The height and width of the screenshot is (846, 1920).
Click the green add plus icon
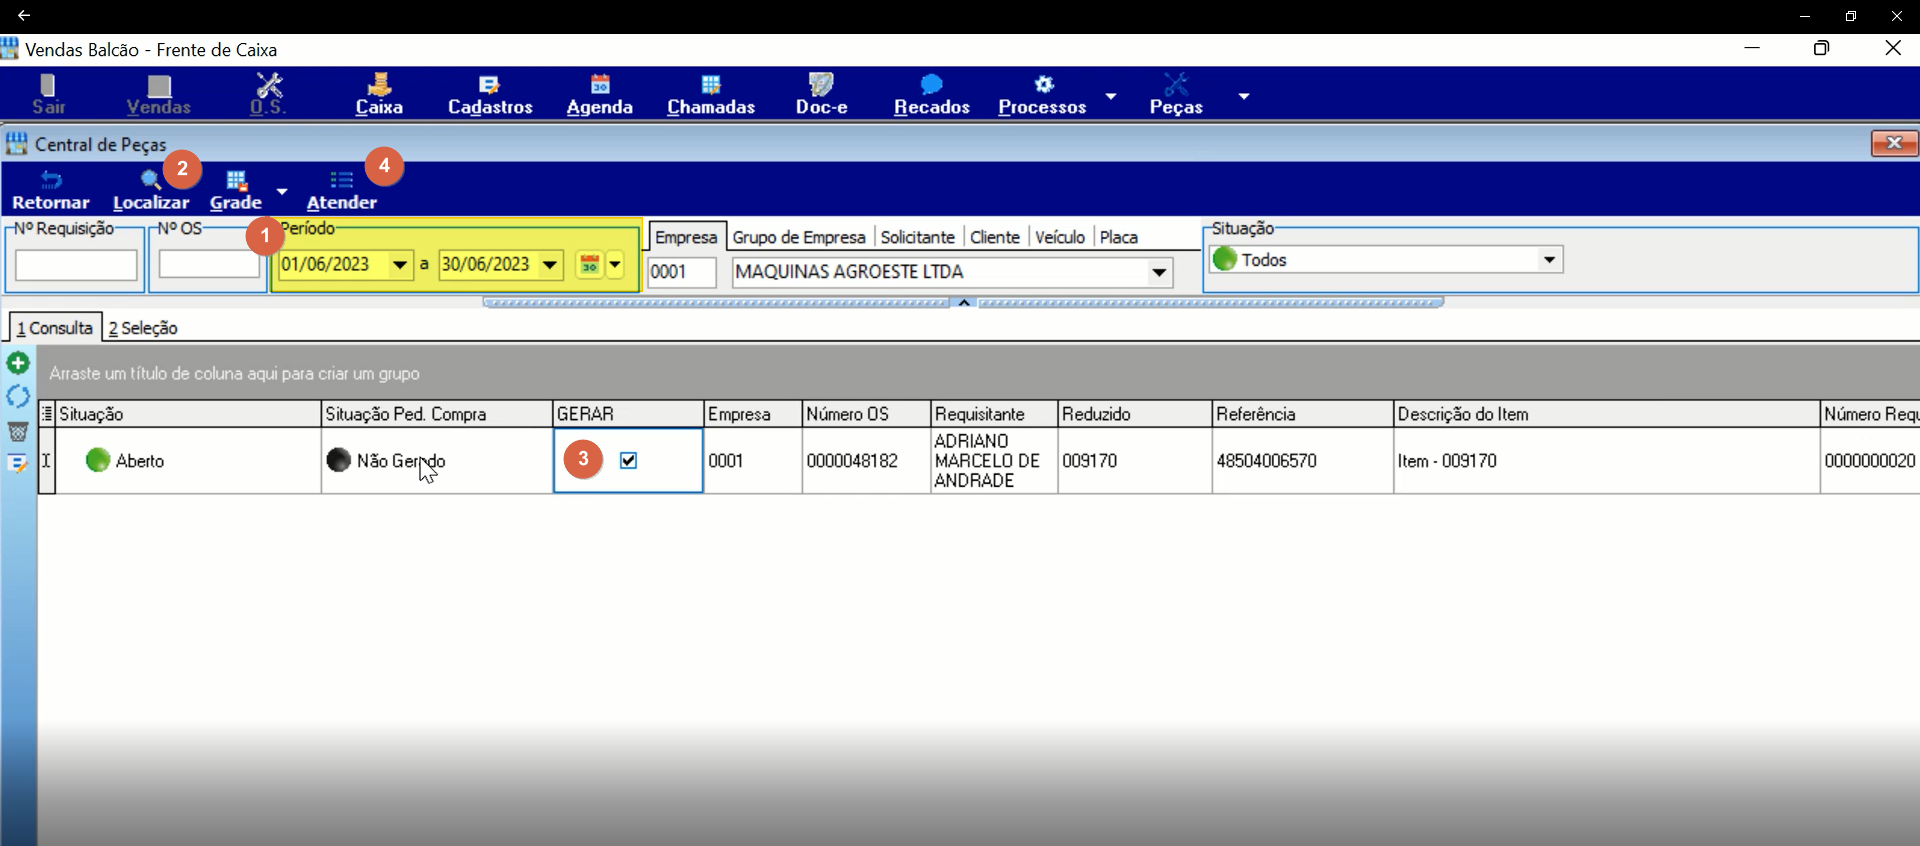point(18,363)
